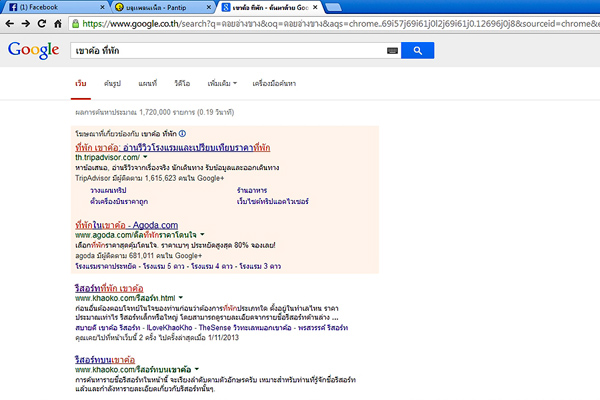Click the ad info icon beside the ads heading
The image size is (600, 400).
[183, 134]
